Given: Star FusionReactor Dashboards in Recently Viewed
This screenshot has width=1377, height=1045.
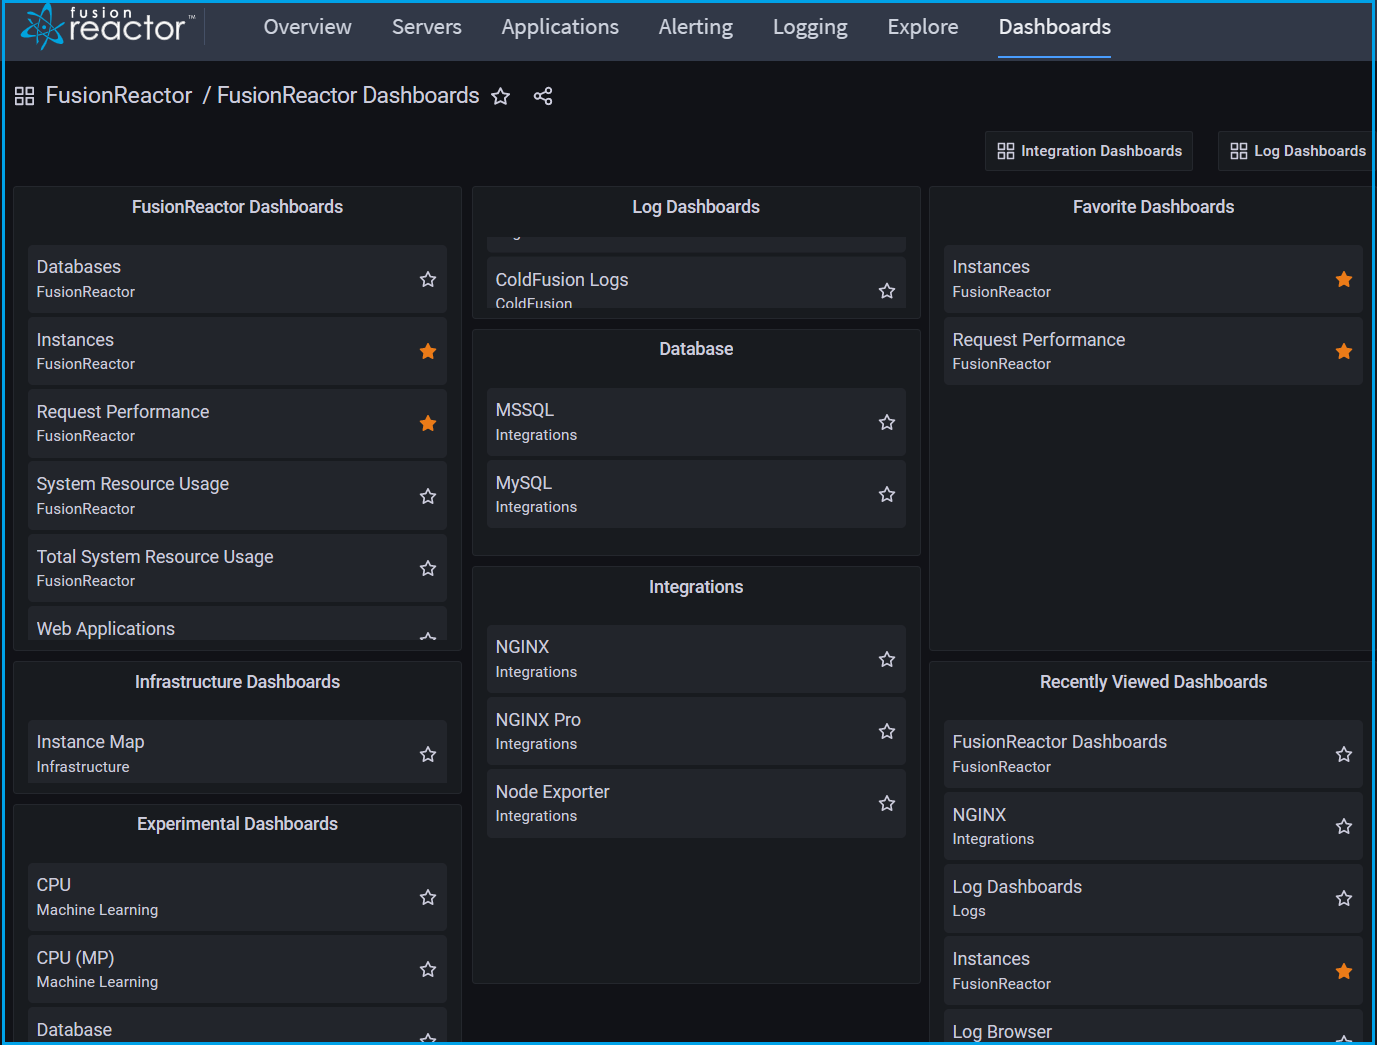Looking at the screenshot, I should (x=1344, y=754).
